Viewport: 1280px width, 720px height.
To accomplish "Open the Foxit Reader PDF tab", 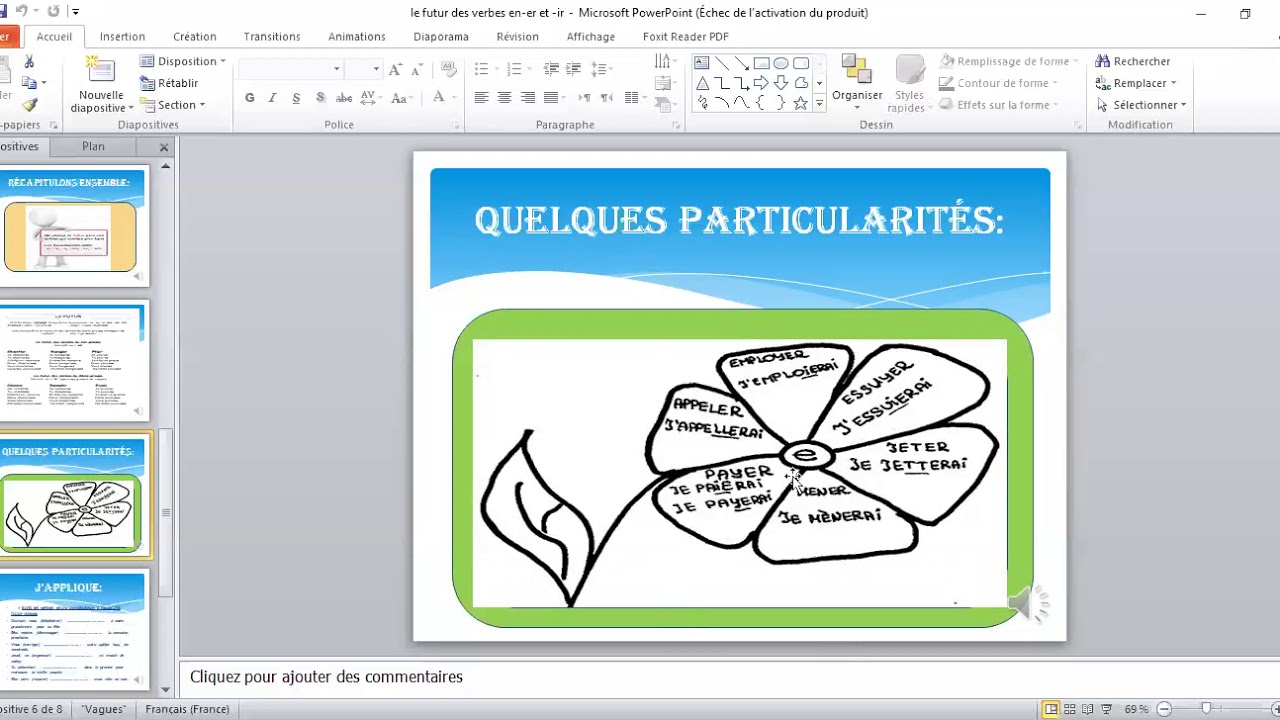I will coord(686,37).
